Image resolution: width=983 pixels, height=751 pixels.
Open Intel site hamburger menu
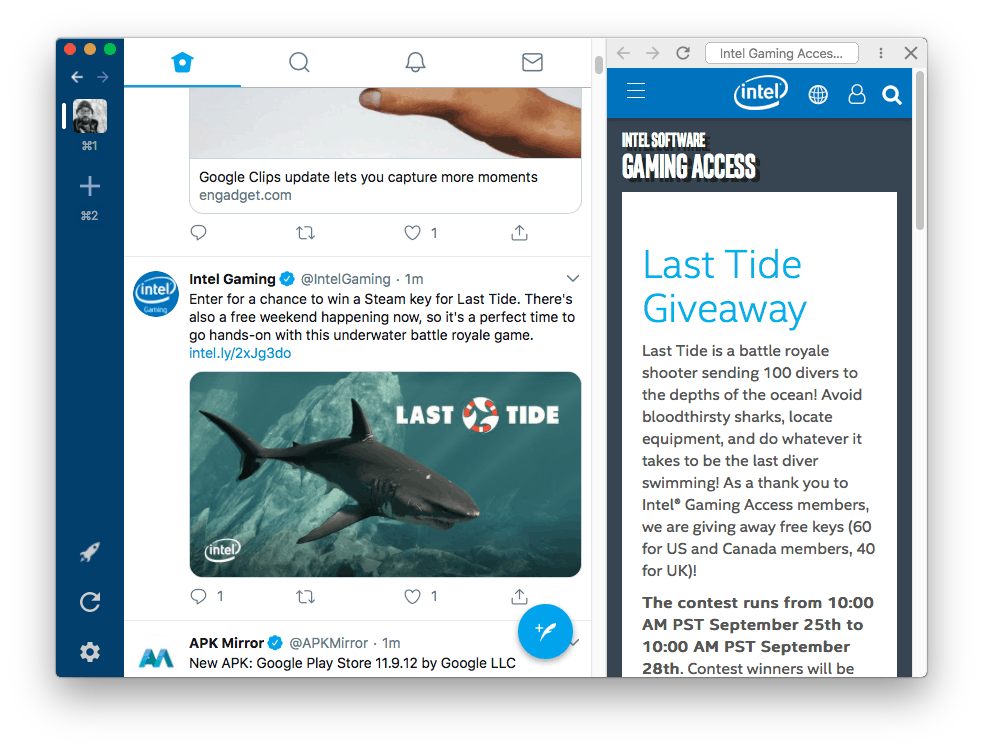636,91
